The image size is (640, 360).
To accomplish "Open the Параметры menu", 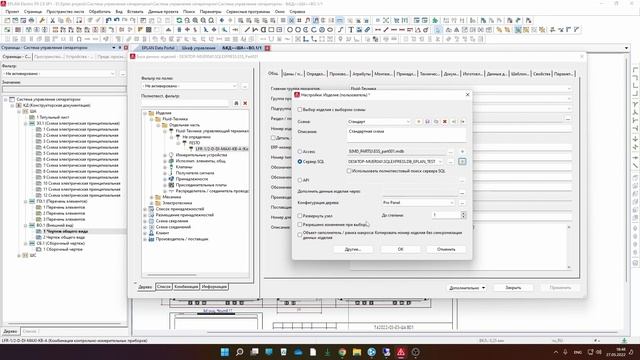I will (210, 12).
